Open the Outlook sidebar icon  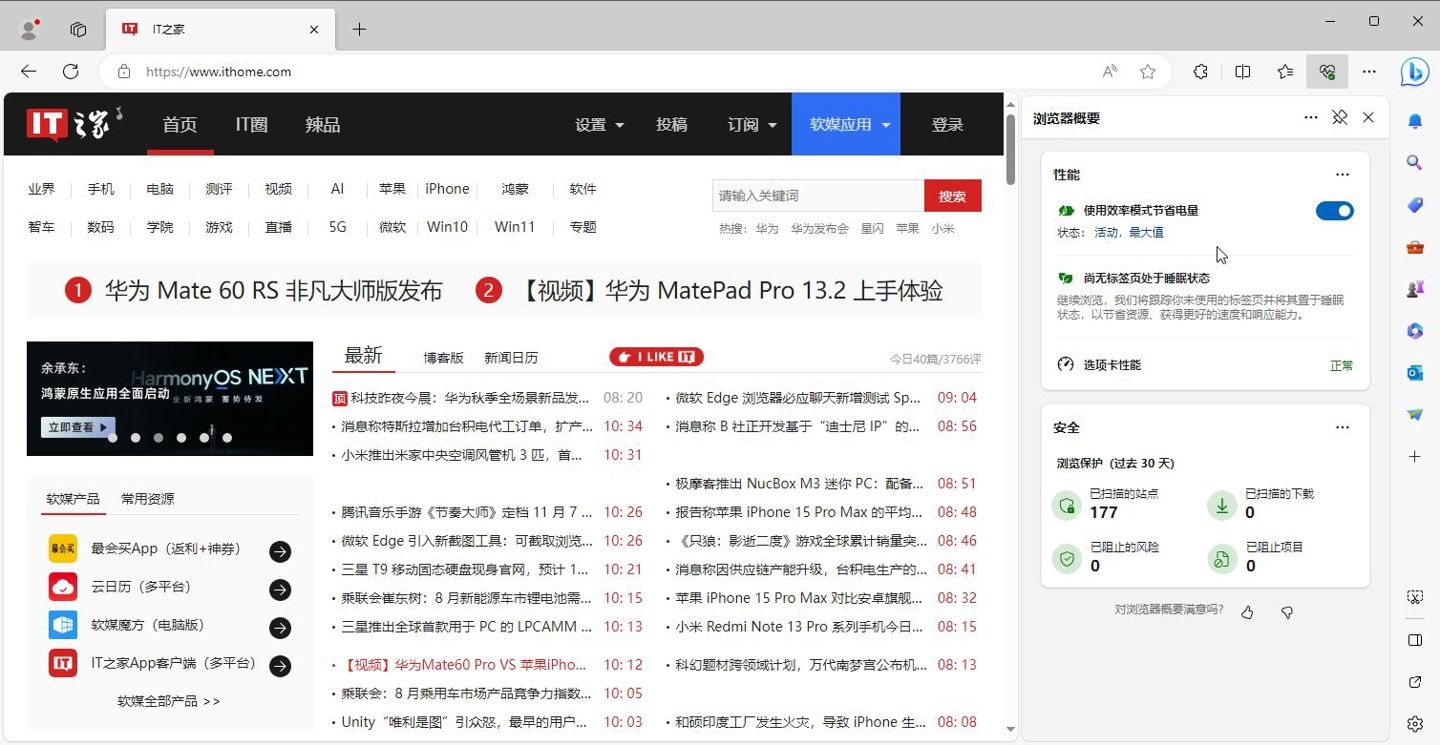1415,373
